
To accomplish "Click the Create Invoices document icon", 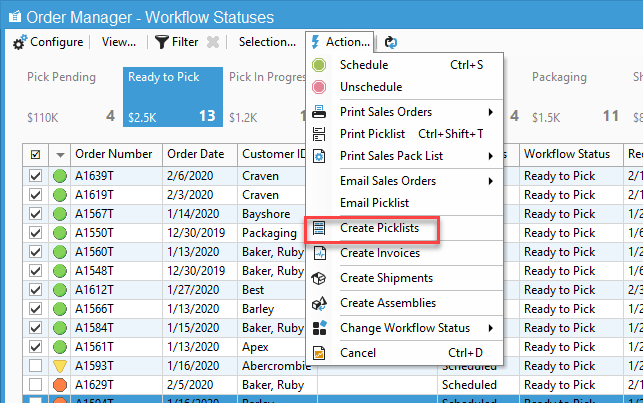I will coord(319,253).
